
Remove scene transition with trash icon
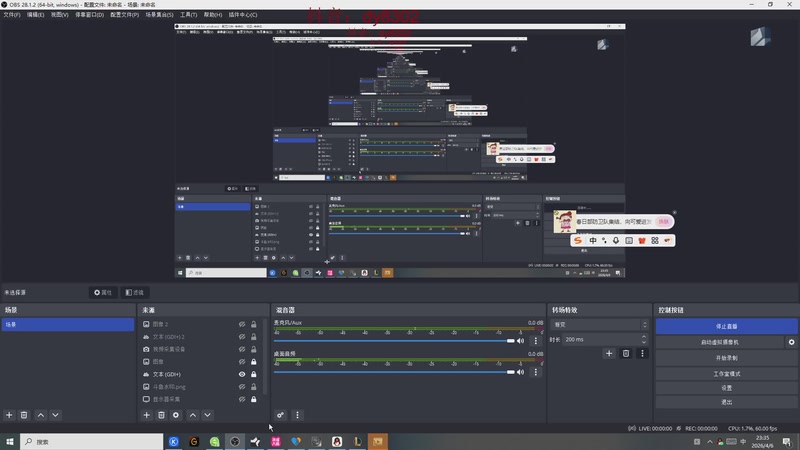click(x=626, y=353)
